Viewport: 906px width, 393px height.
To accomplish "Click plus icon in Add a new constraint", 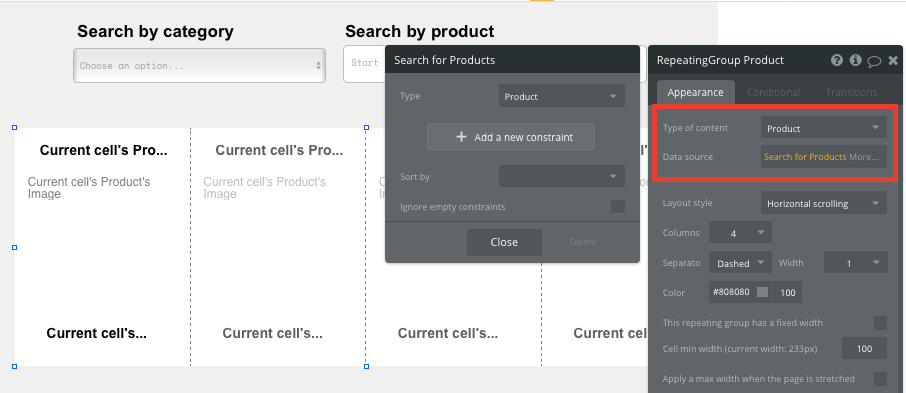I will 461,137.
